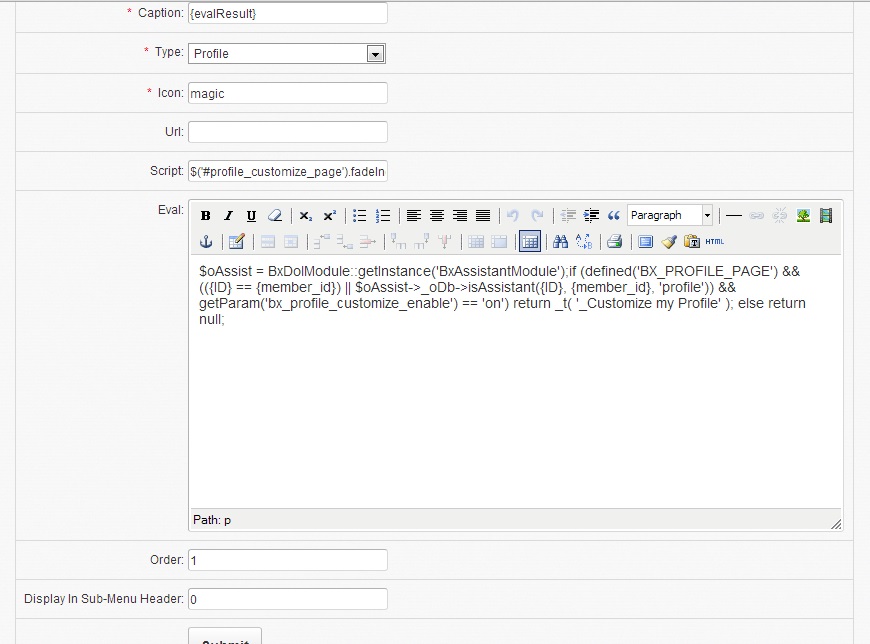Insert an anchor with the anchor icon

click(206, 242)
